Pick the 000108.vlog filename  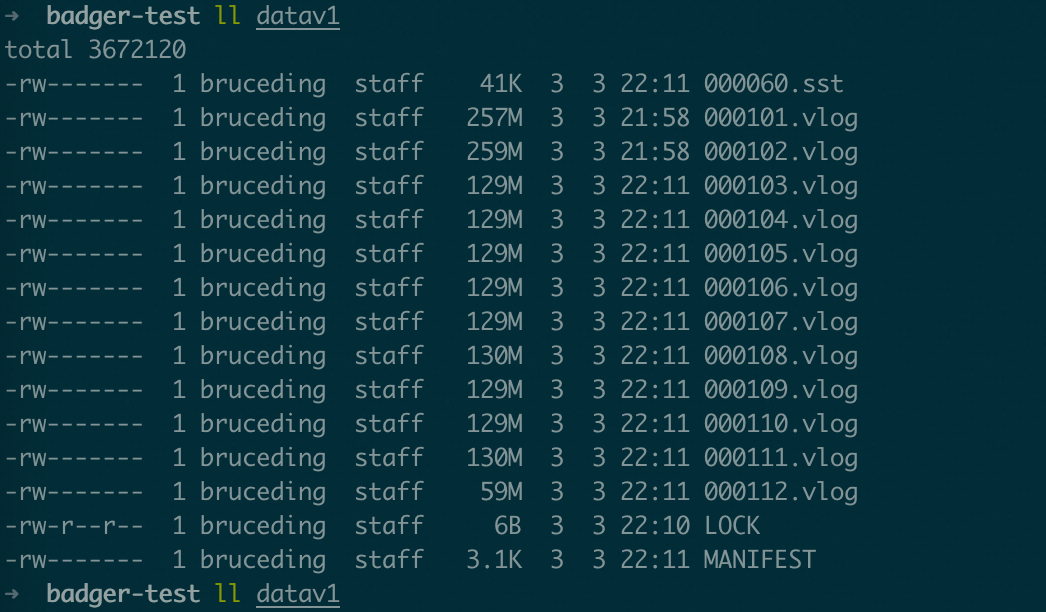point(780,356)
